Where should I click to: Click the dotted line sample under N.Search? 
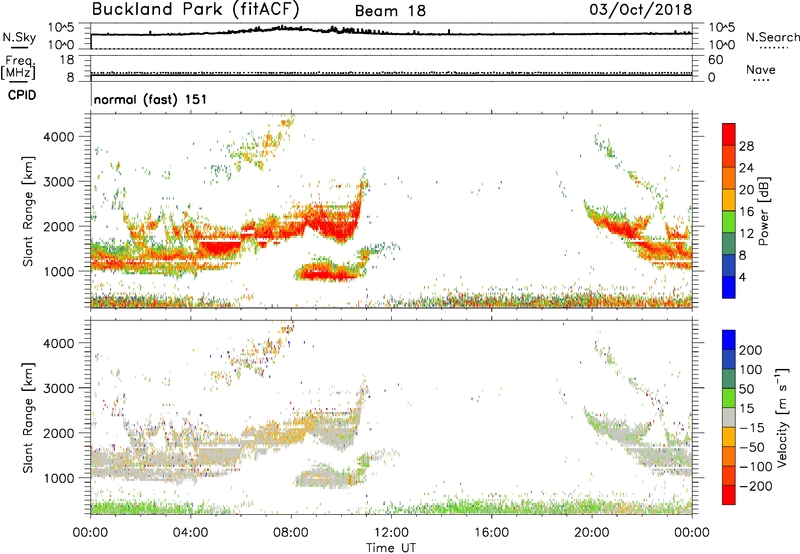(x=773, y=48)
